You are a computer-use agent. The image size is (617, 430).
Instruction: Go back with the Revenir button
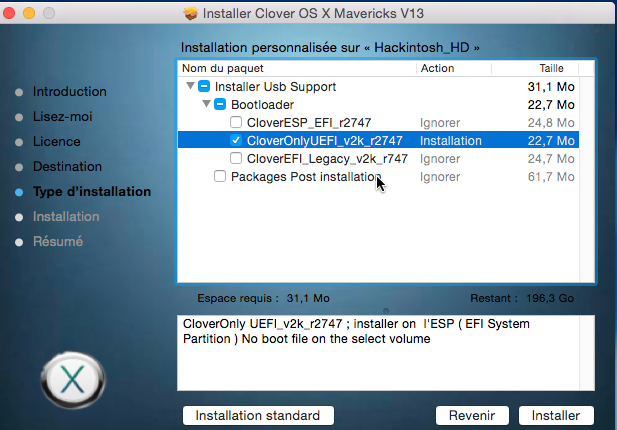pyautogui.click(x=472, y=415)
